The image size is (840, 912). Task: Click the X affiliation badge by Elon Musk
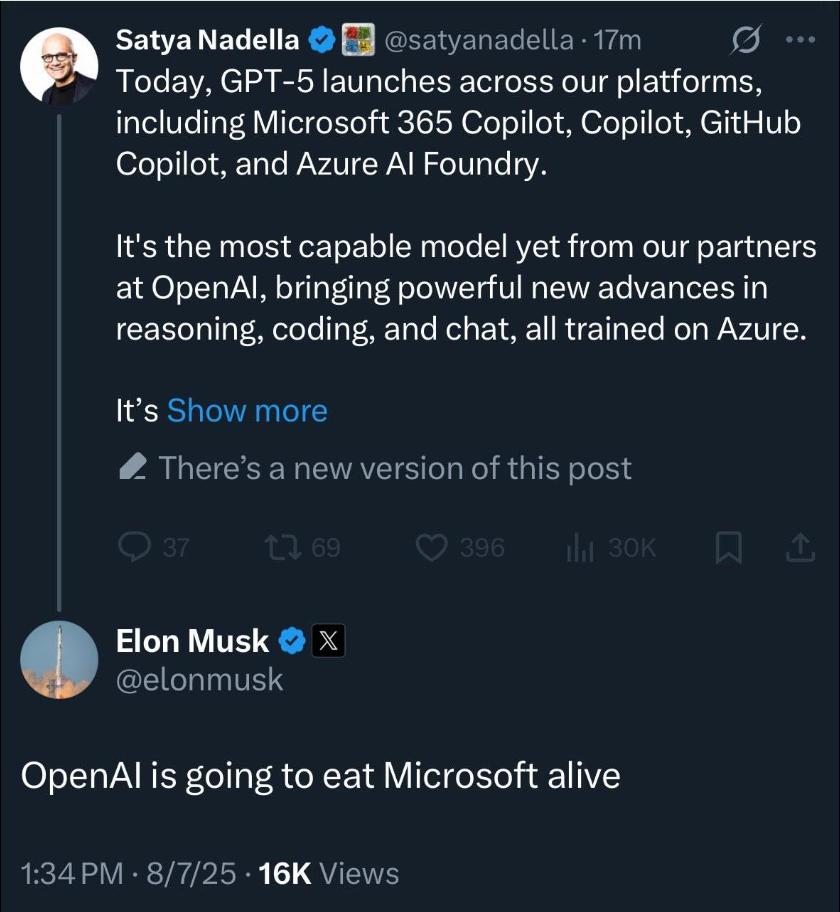click(x=329, y=641)
